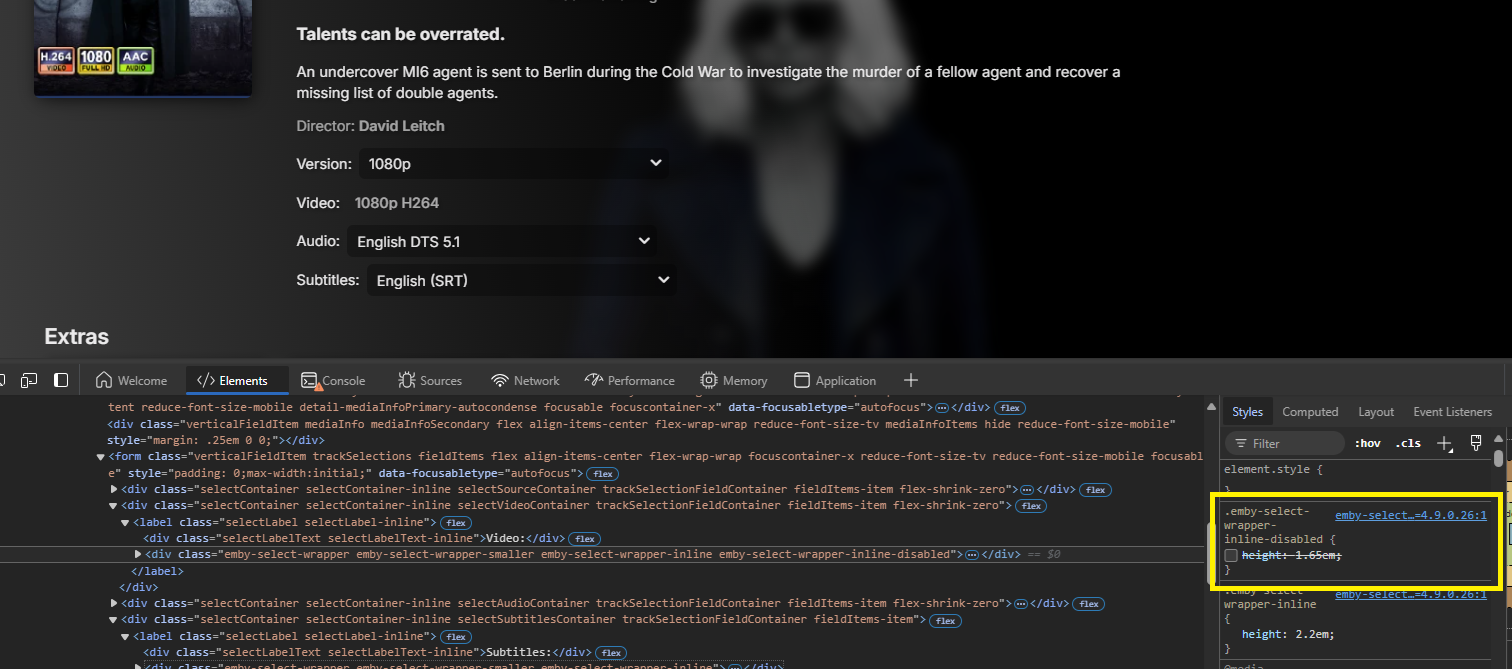
Task: Toggle the DevTools sidebar dock icon
Action: 61,380
